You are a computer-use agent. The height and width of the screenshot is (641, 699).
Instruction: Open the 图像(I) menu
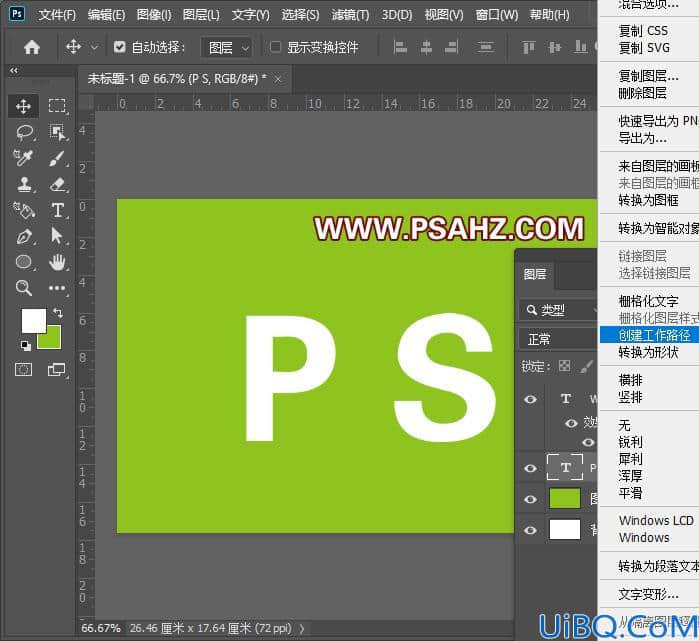(x=154, y=15)
